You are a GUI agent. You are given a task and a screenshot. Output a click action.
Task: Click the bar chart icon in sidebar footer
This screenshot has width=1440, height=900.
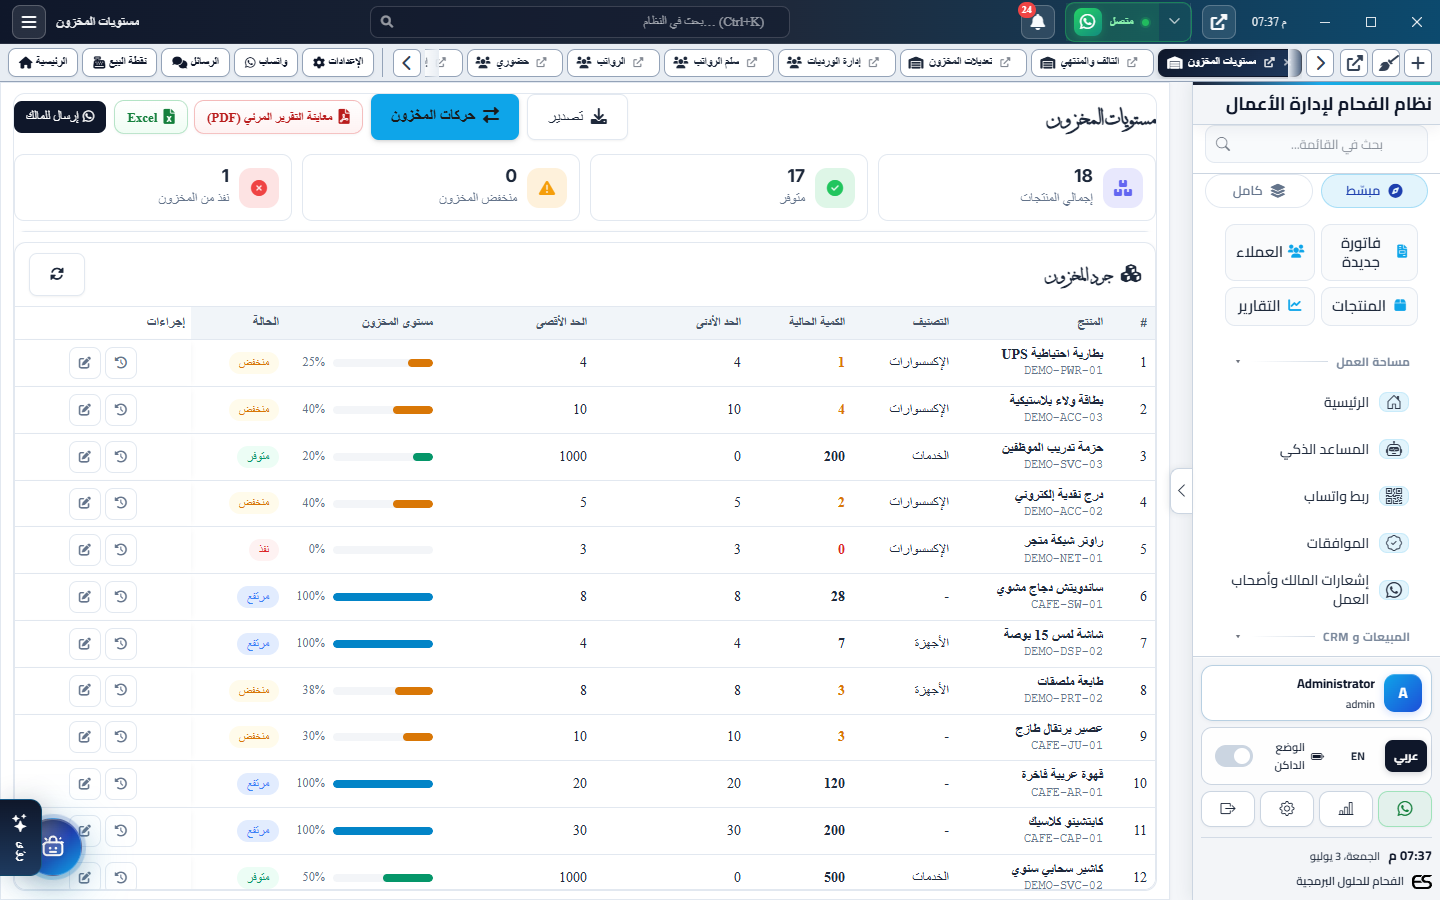[1346, 809]
